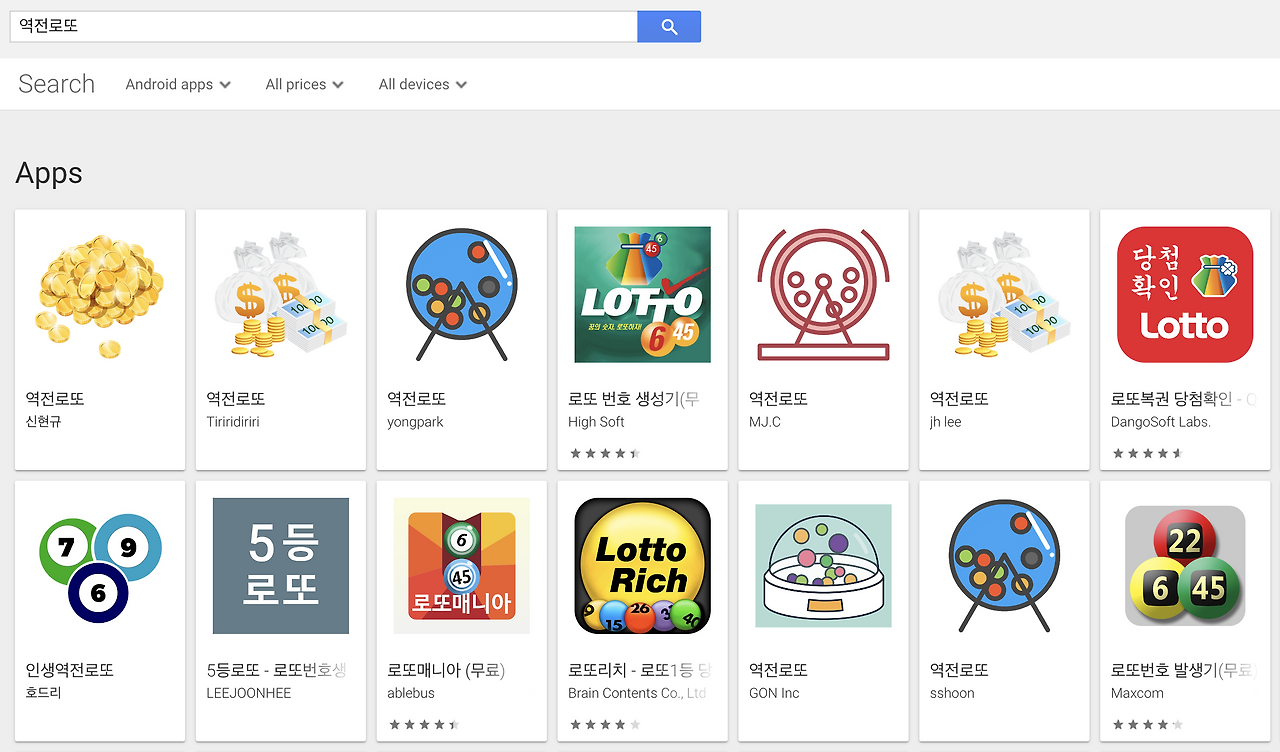Image resolution: width=1280 pixels, height=752 pixels.
Task: Open the 역전로또 title above MJ.C
Action: coord(779,399)
